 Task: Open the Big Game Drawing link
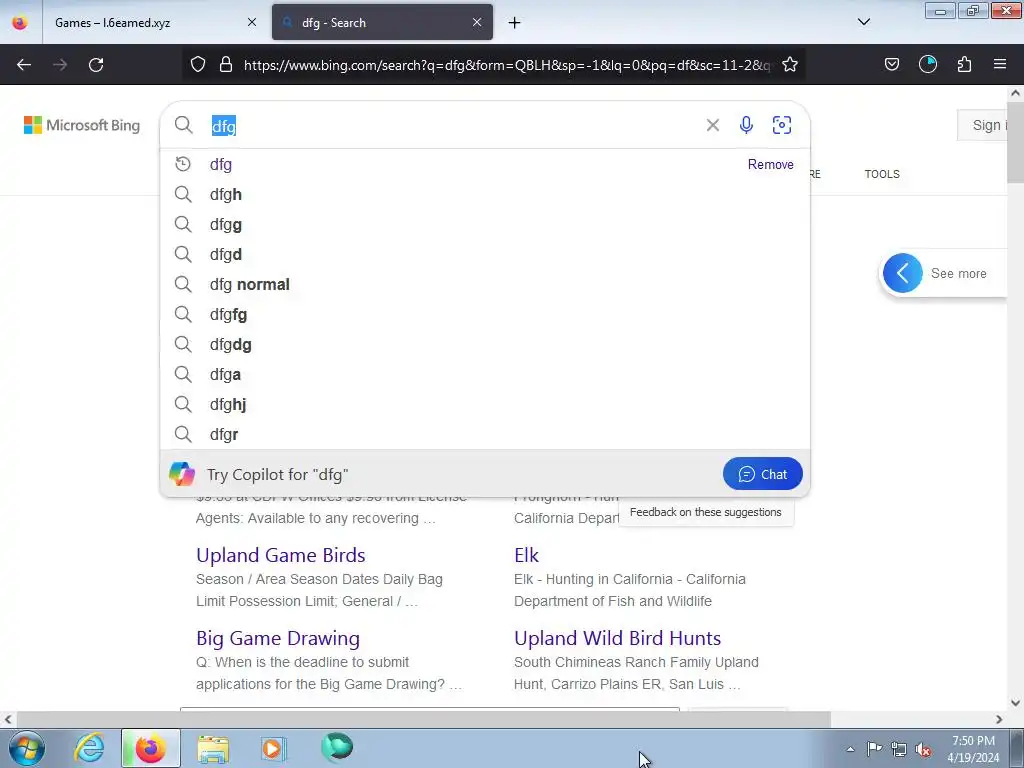(278, 638)
